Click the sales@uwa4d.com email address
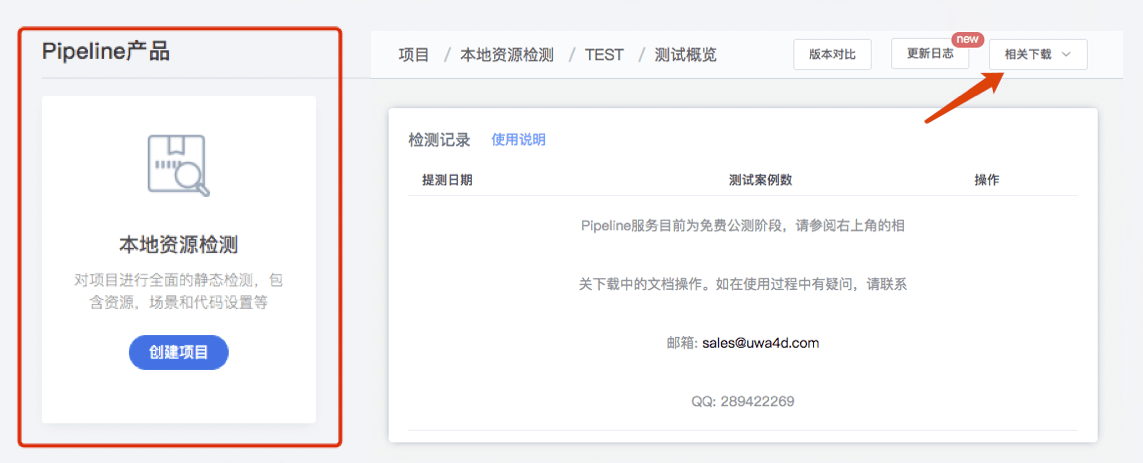 click(761, 343)
